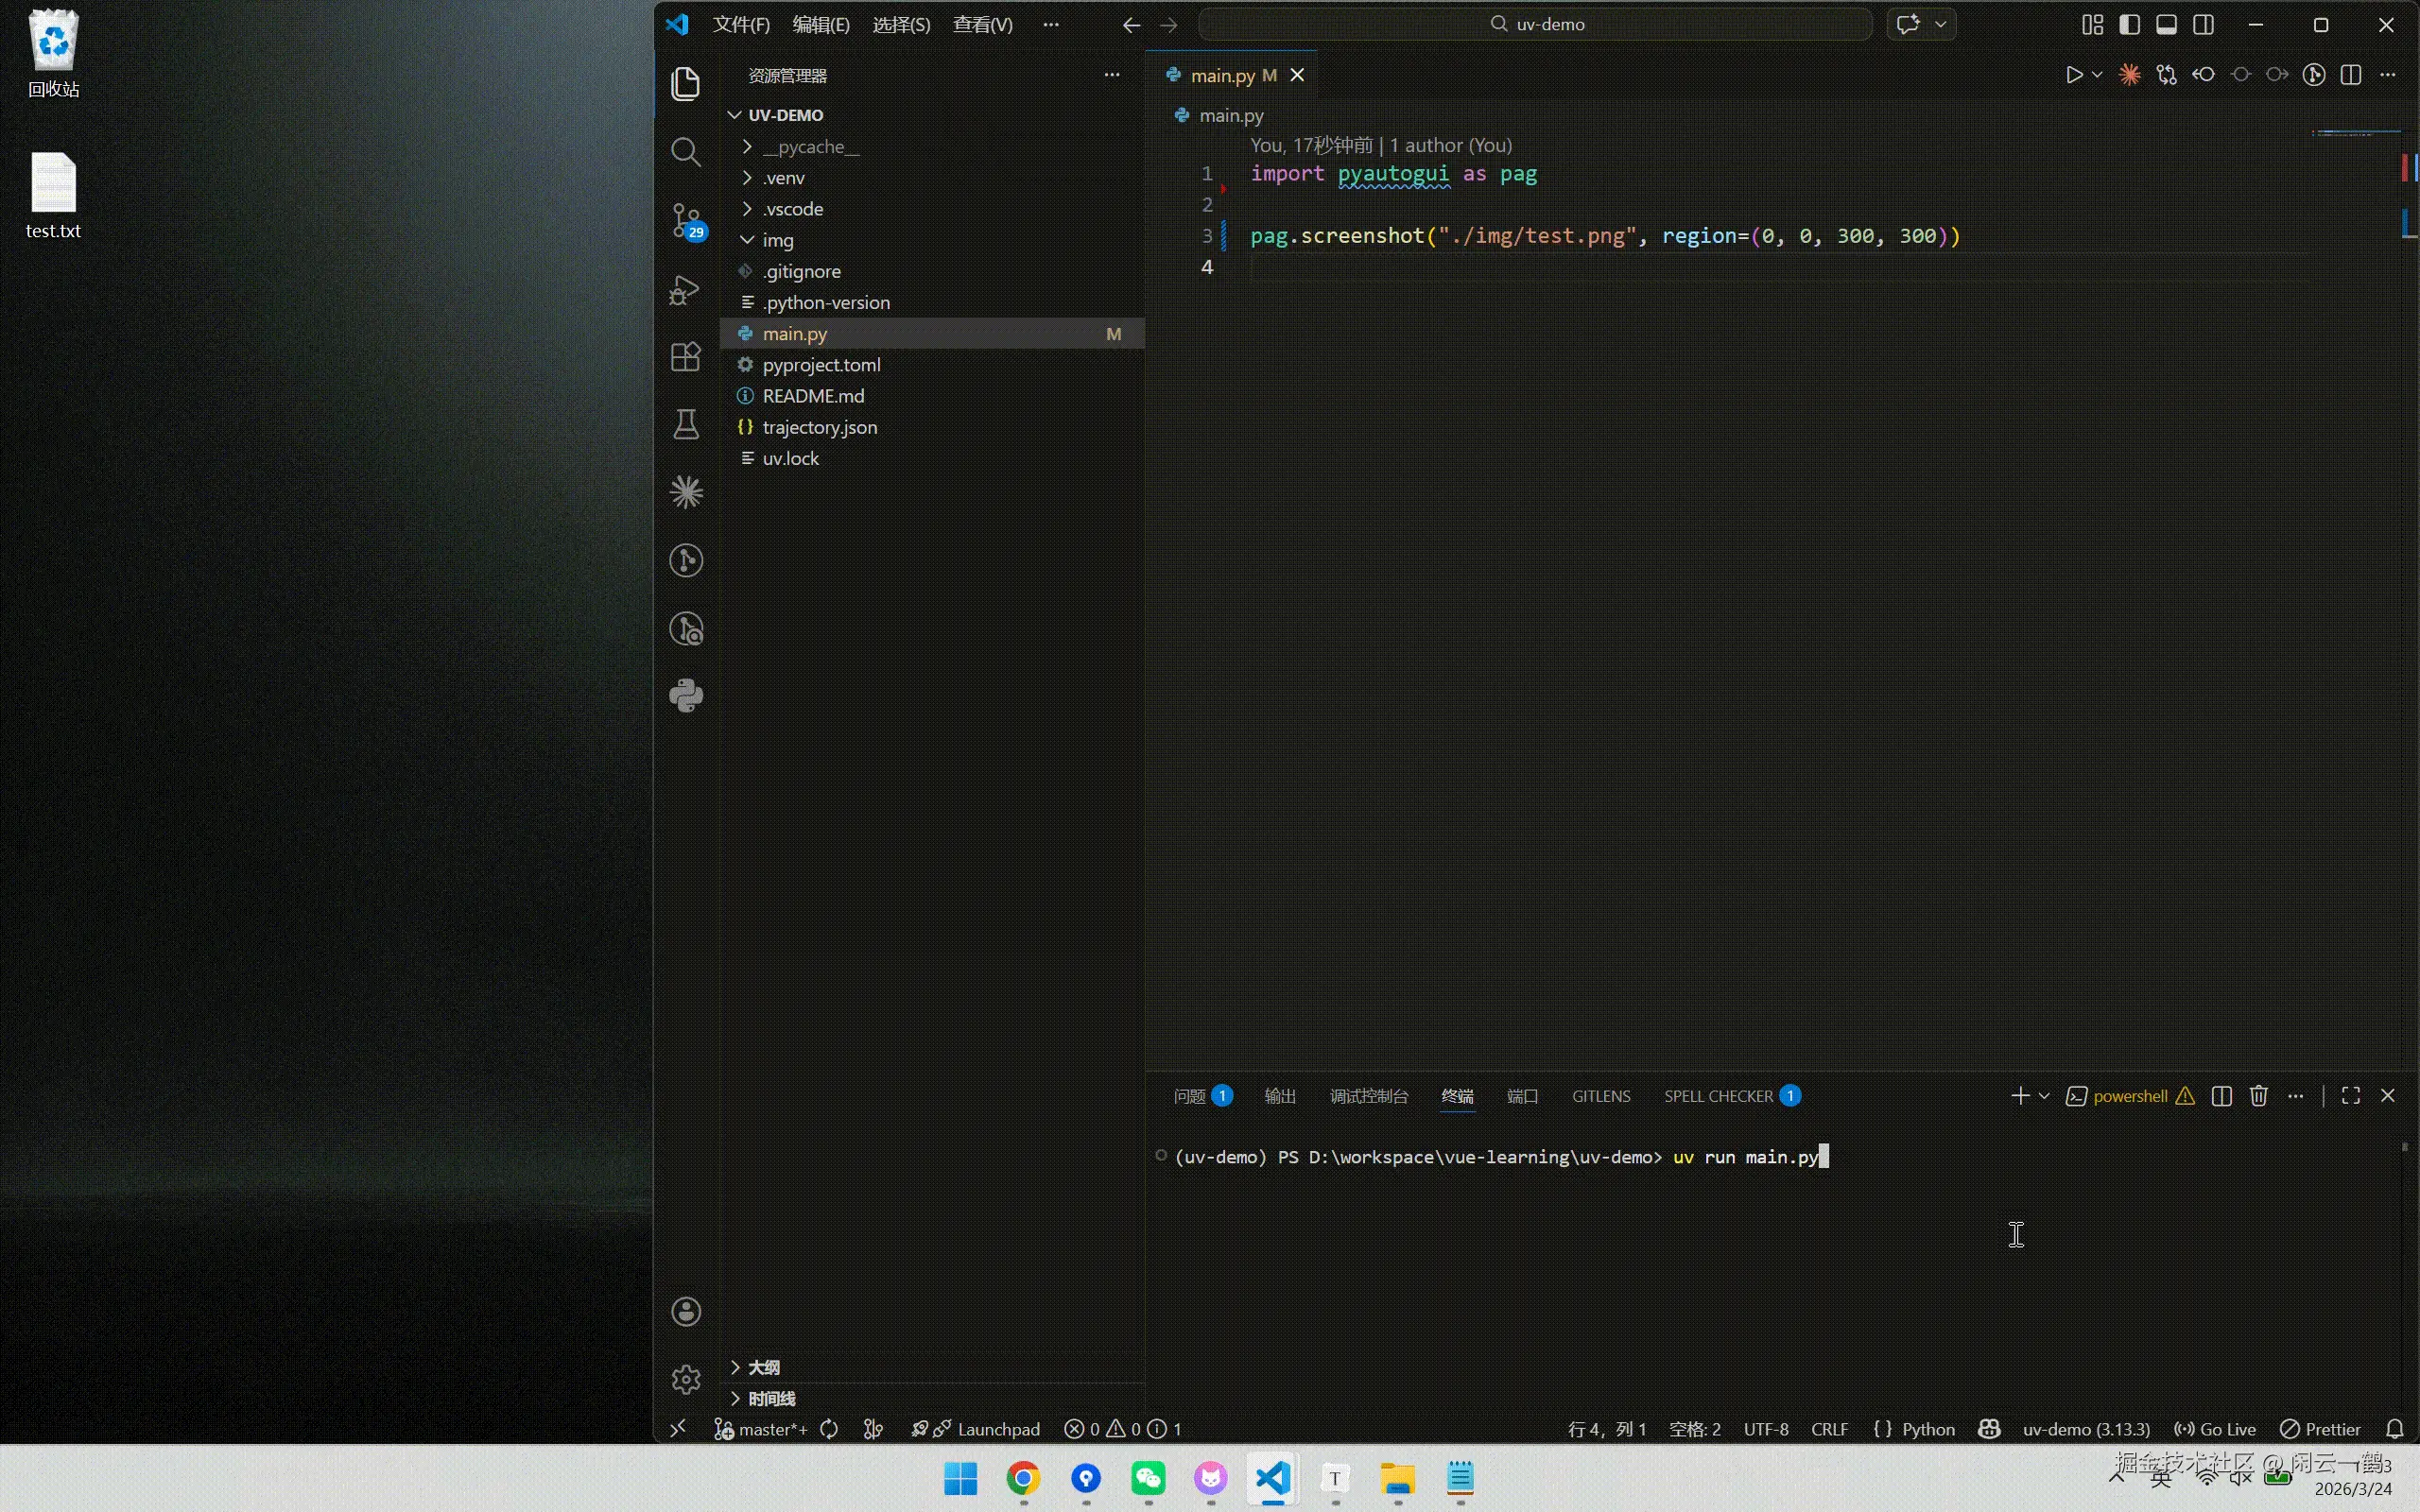Viewport: 2420px width, 1512px height.
Task: Click Go Live in status bar
Action: (2216, 1429)
